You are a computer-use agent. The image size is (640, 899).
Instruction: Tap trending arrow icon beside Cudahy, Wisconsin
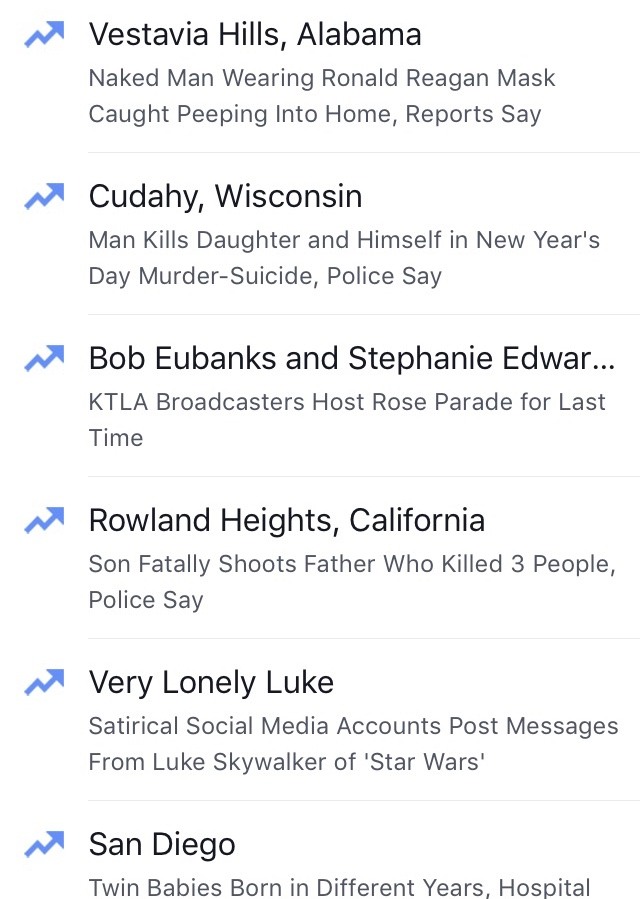pyautogui.click(x=44, y=197)
